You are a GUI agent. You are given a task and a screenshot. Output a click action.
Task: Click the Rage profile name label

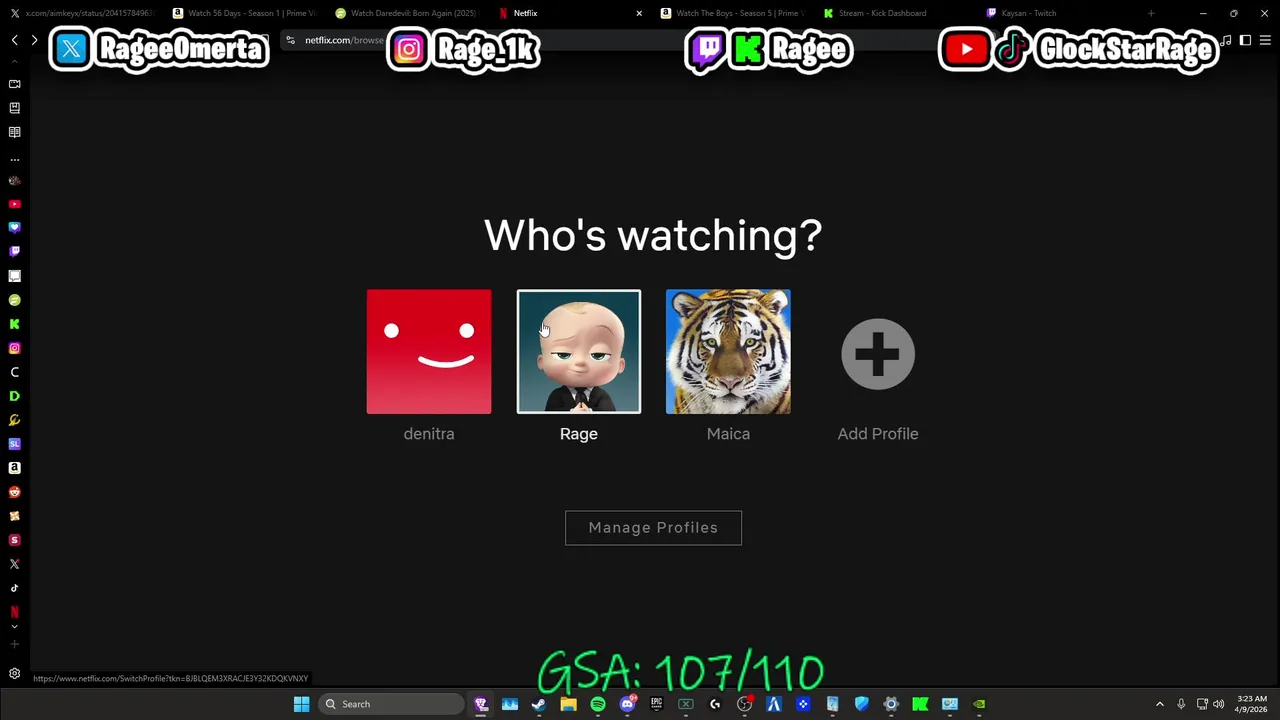(x=579, y=434)
